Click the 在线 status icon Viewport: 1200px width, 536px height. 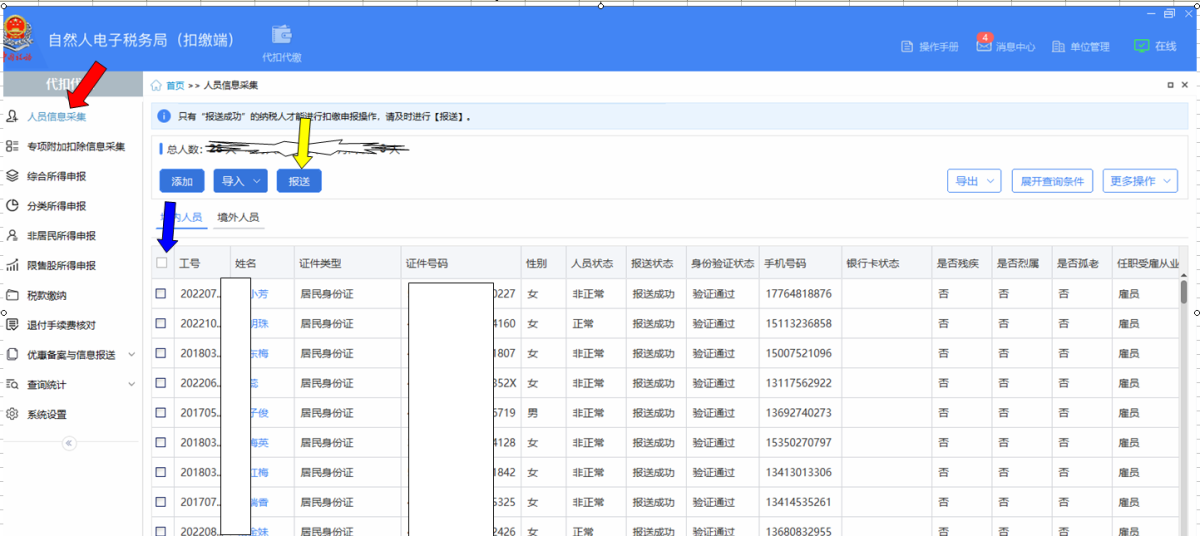click(1141, 46)
